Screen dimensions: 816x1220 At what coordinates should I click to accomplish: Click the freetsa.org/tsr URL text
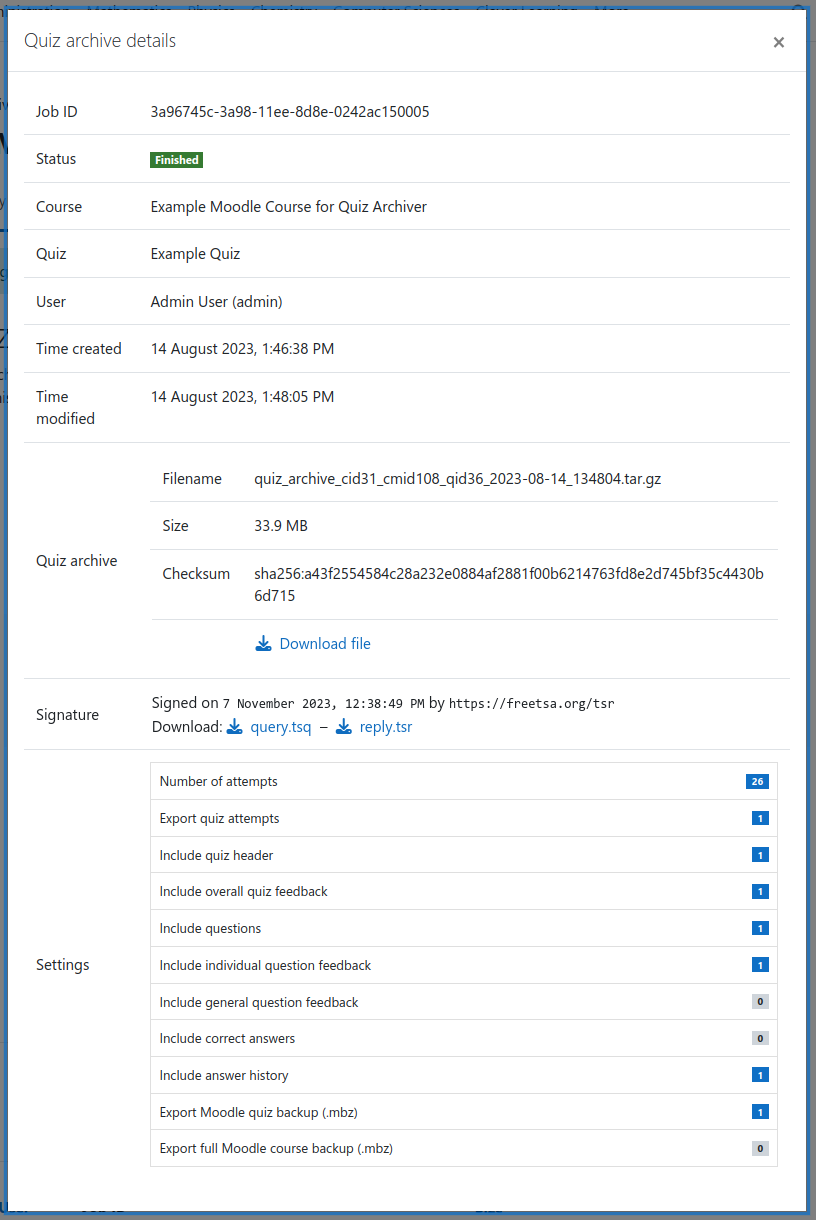(x=531, y=704)
